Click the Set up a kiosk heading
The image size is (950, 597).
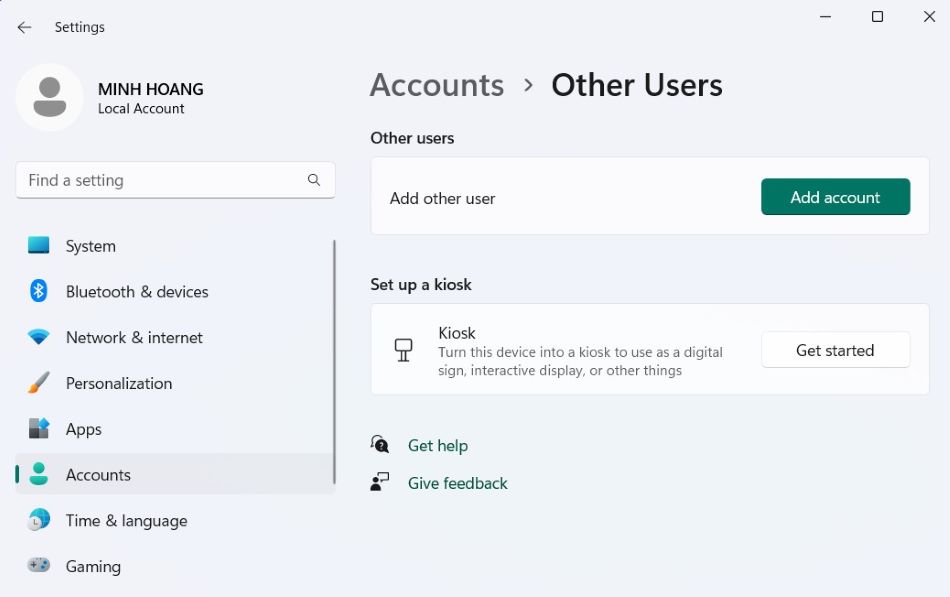[420, 284]
